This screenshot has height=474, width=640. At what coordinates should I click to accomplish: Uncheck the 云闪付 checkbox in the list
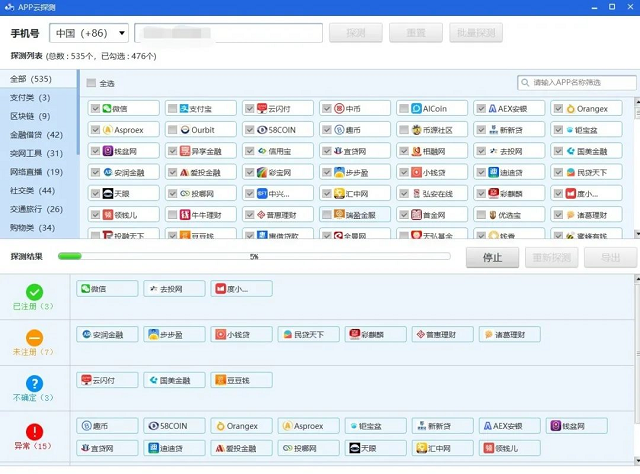click(x=250, y=109)
